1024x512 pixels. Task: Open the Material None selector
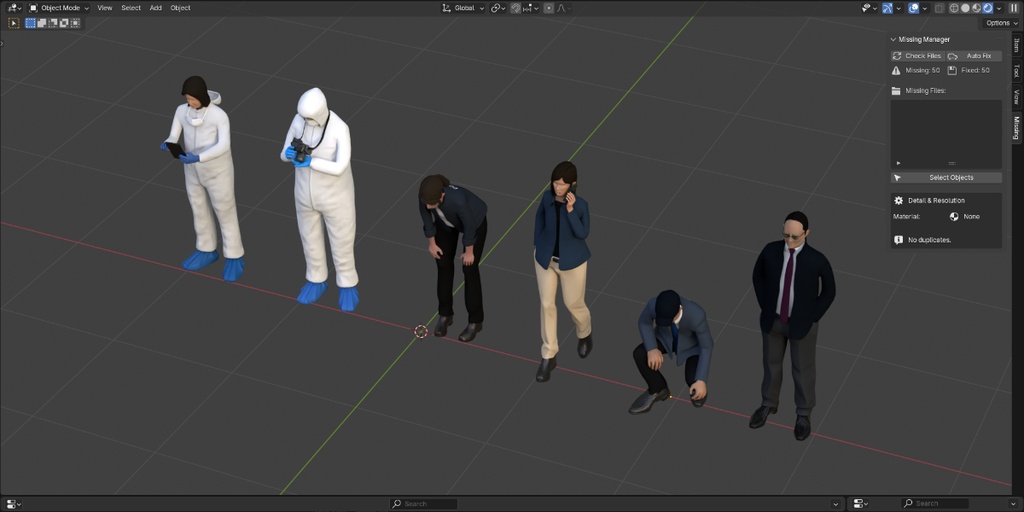(x=974, y=216)
